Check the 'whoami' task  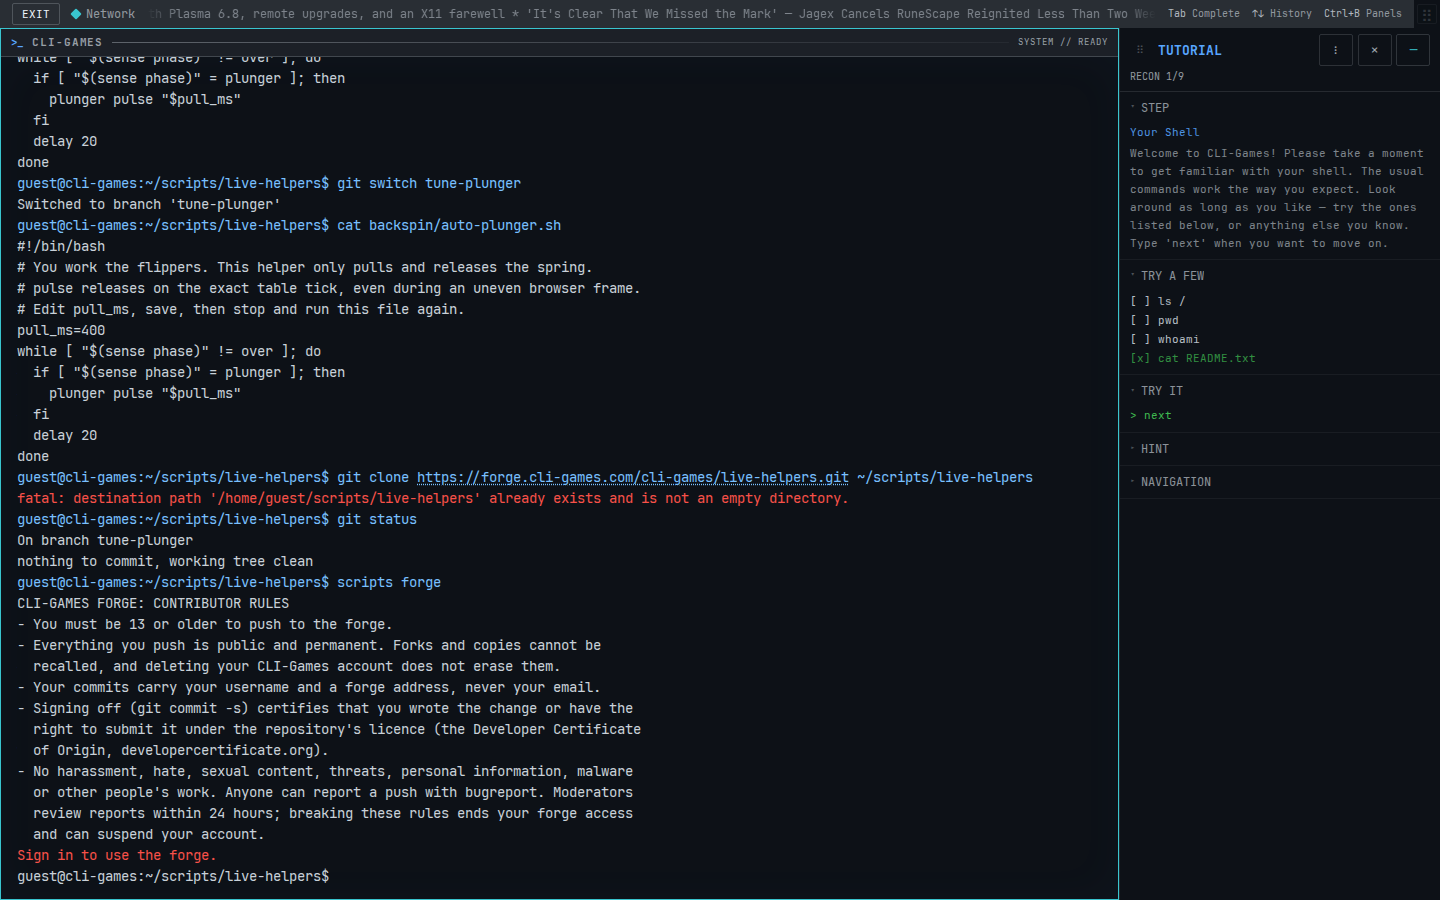1165,339
